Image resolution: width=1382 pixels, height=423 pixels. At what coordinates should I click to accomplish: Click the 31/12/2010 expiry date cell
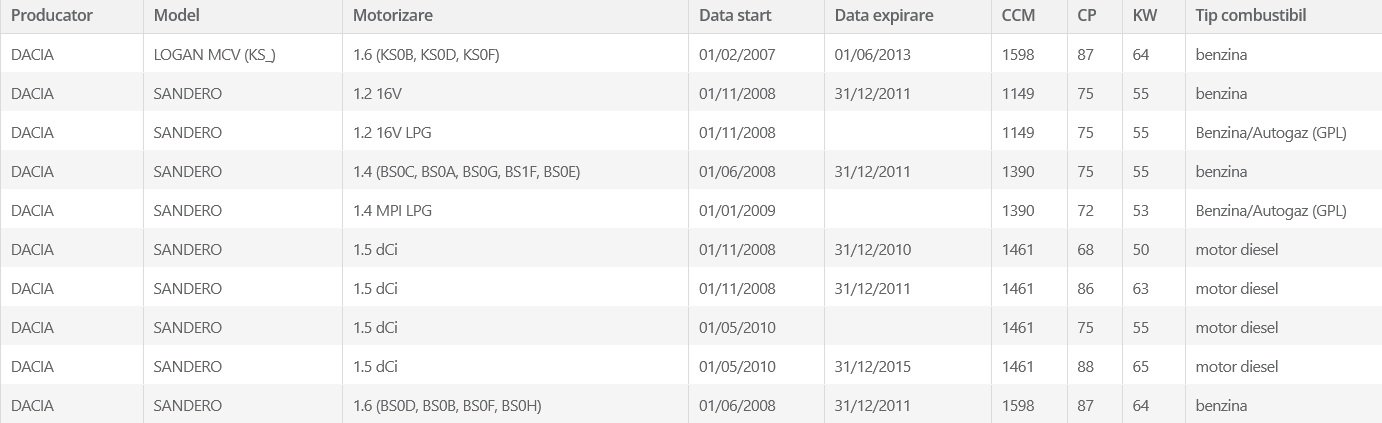[873, 249]
